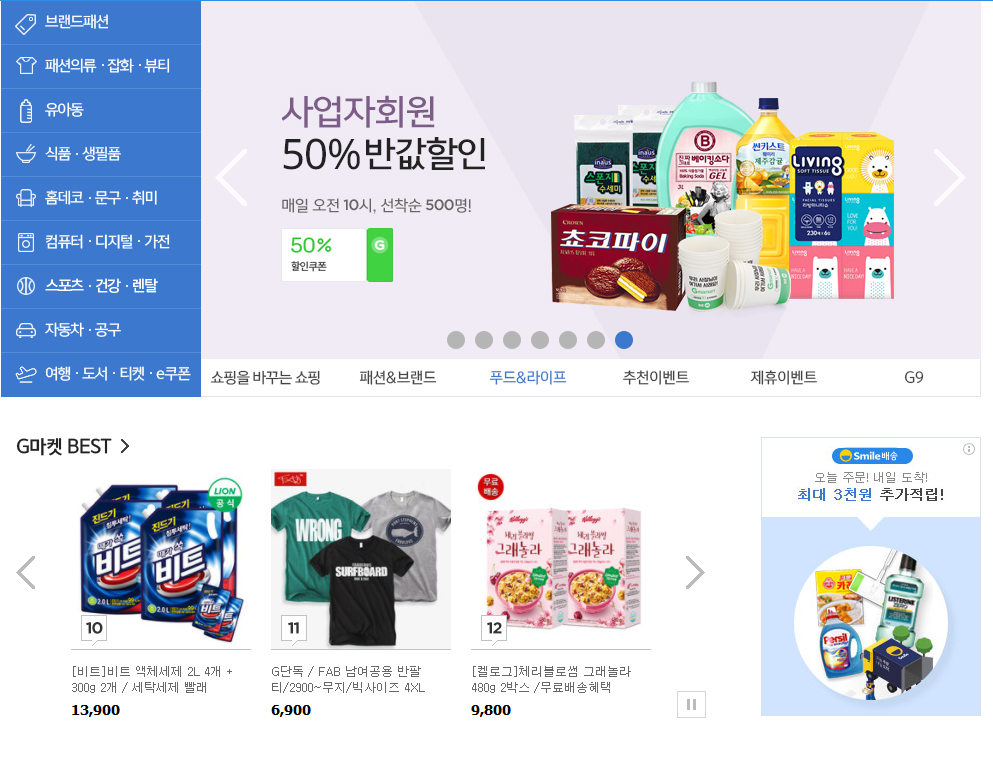This screenshot has width=993, height=781.
Task: Pause the G마켓 BEST auto-rotation
Action: click(x=692, y=704)
